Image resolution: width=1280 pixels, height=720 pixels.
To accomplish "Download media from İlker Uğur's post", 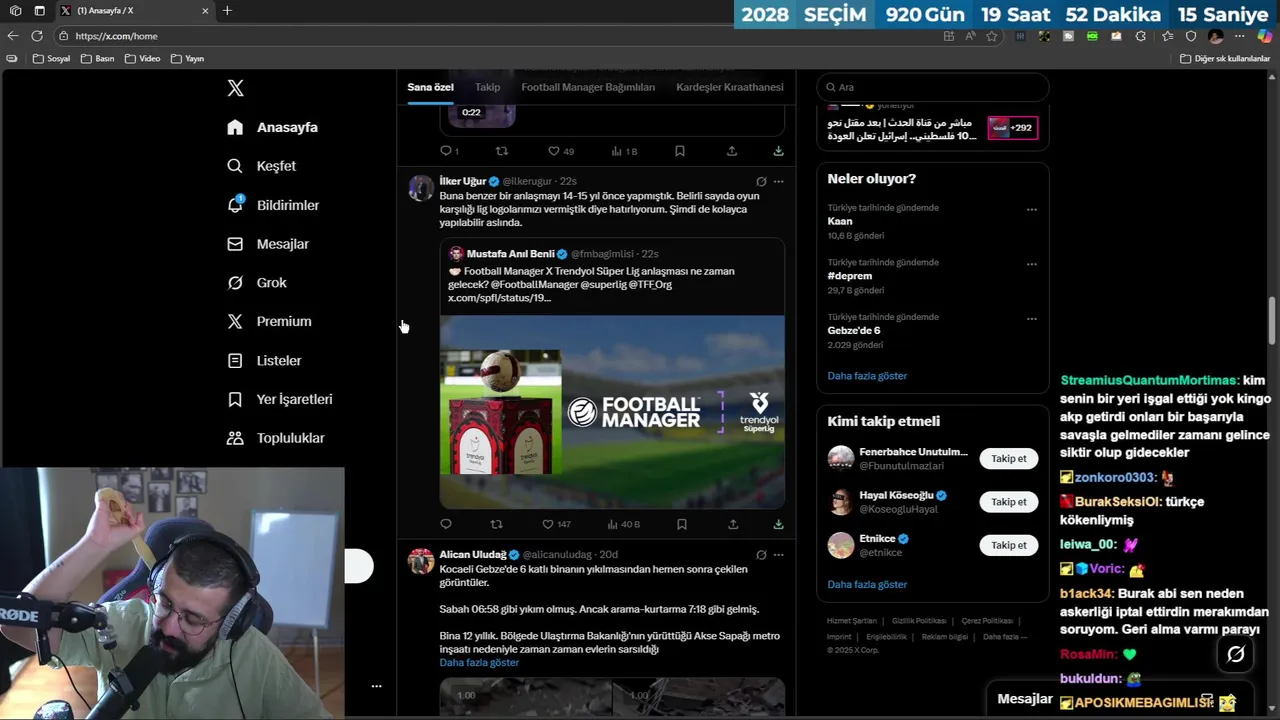I will pos(778,524).
